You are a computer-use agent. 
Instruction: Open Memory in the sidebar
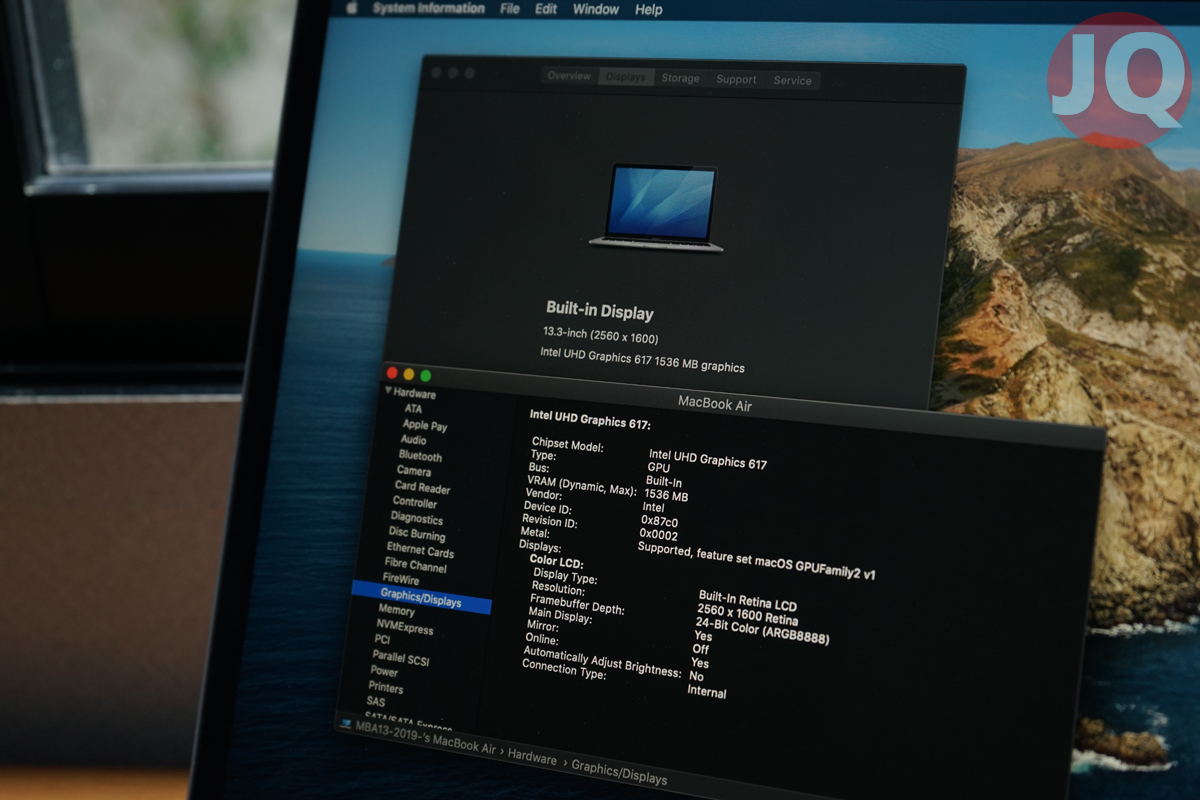pos(396,610)
